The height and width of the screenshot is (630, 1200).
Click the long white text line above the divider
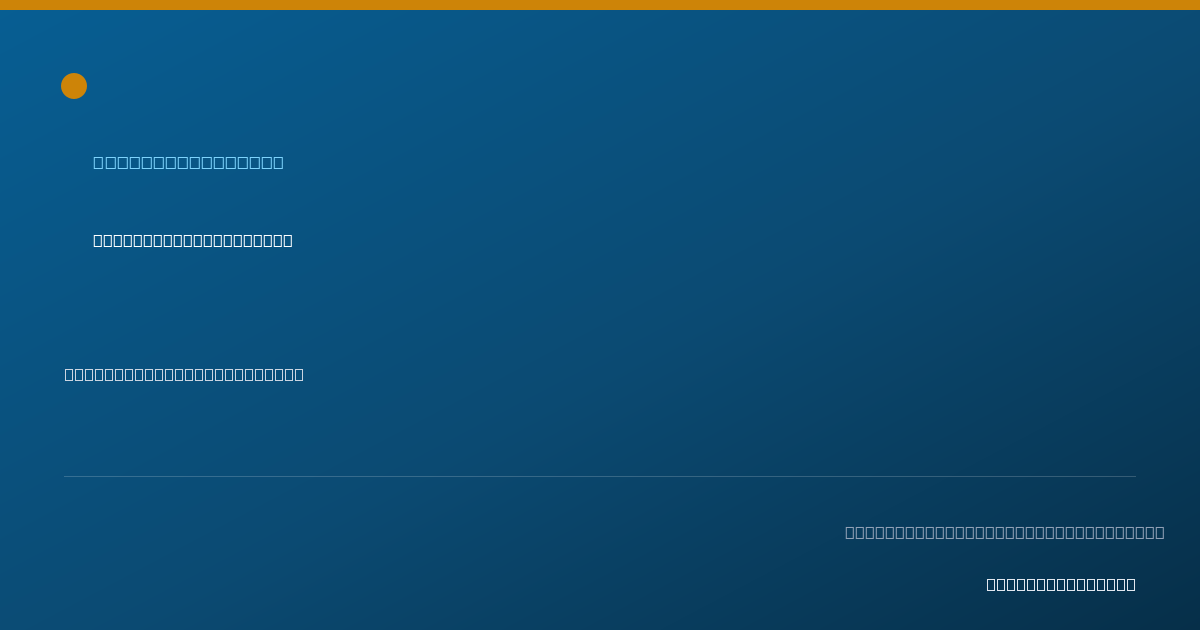[184, 374]
